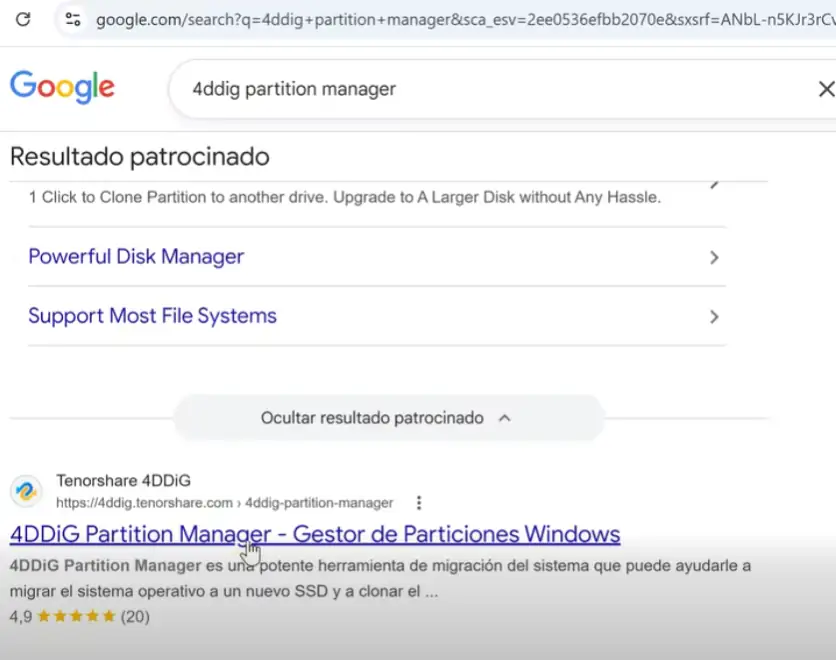Click the partially hidden chevron above ad description
Image resolution: width=836 pixels, height=660 pixels.
pos(714,184)
